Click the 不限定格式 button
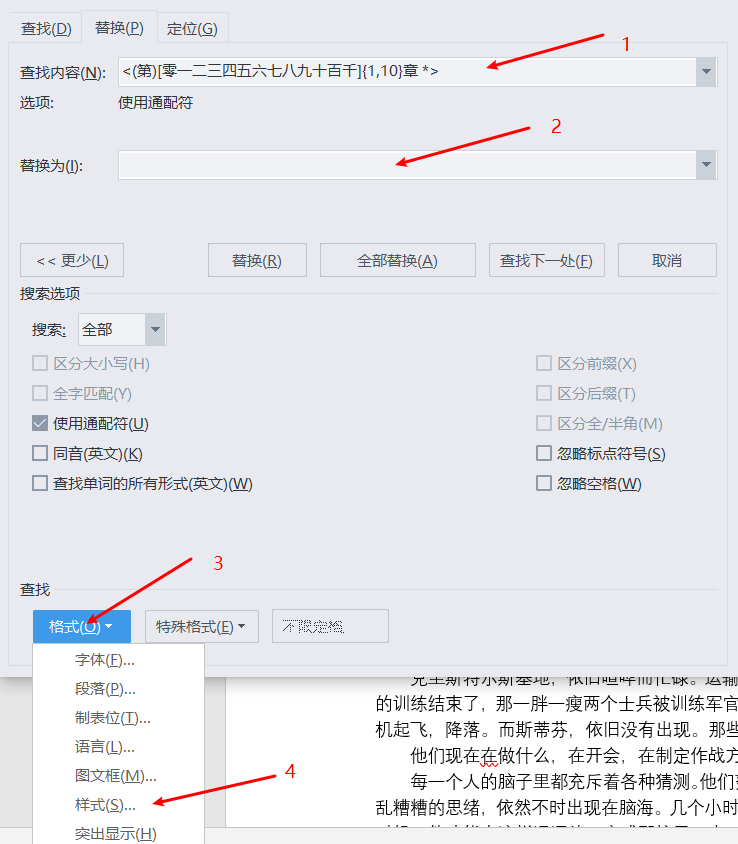 330,627
